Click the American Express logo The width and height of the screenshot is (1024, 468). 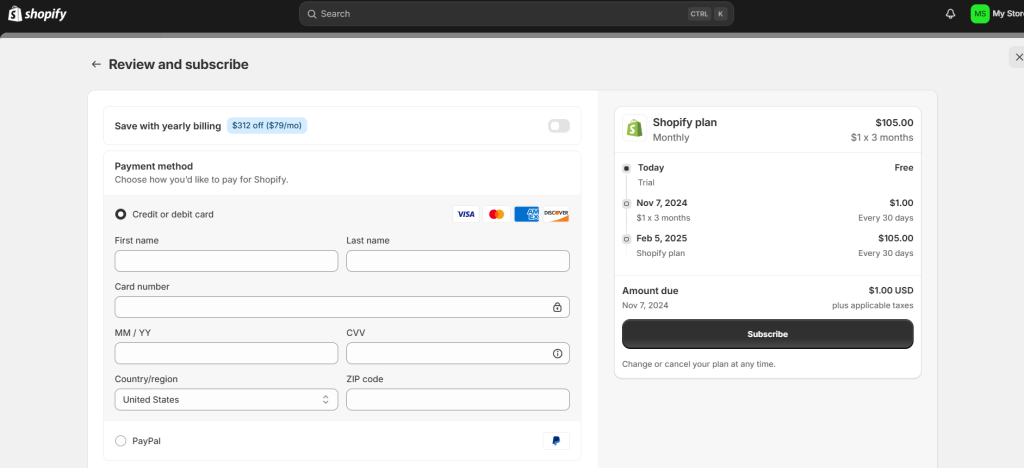coord(526,214)
